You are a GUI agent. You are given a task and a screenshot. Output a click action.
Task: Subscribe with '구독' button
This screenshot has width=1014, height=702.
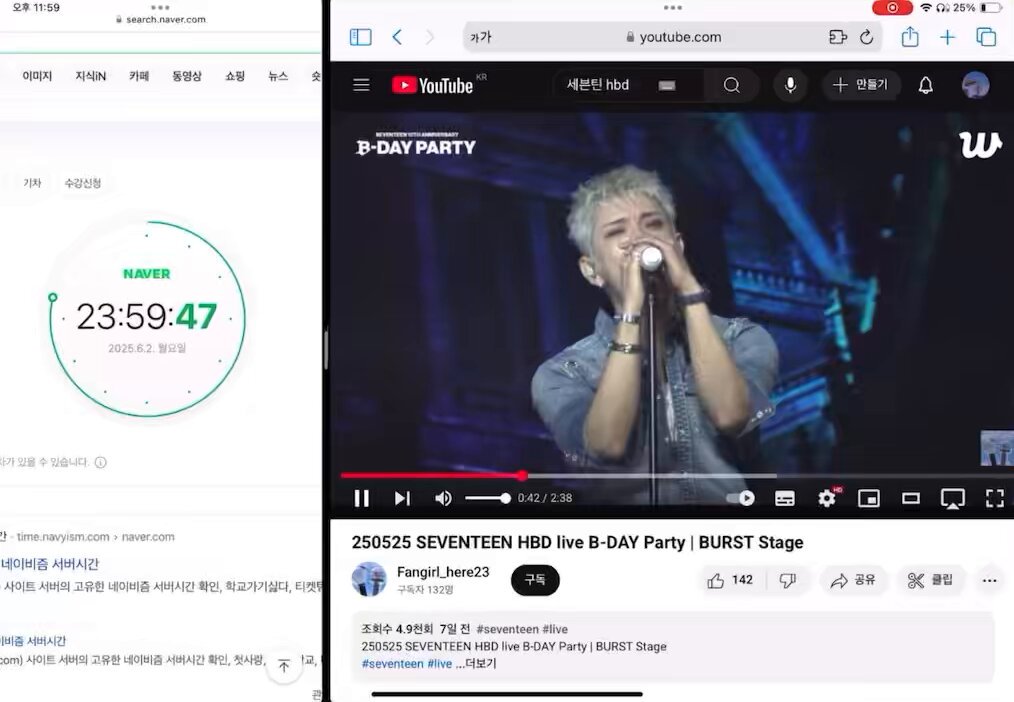(535, 580)
